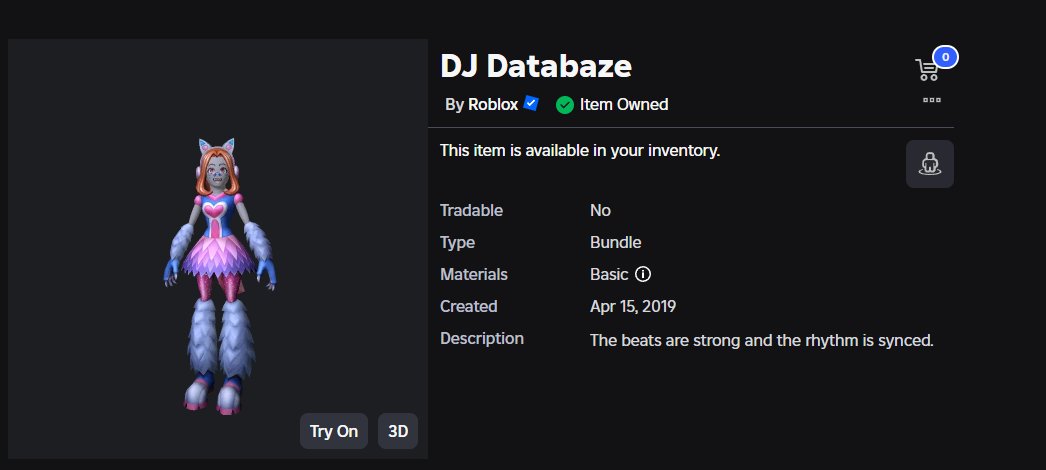
Task: Click the Tradable value No
Action: pos(600,211)
